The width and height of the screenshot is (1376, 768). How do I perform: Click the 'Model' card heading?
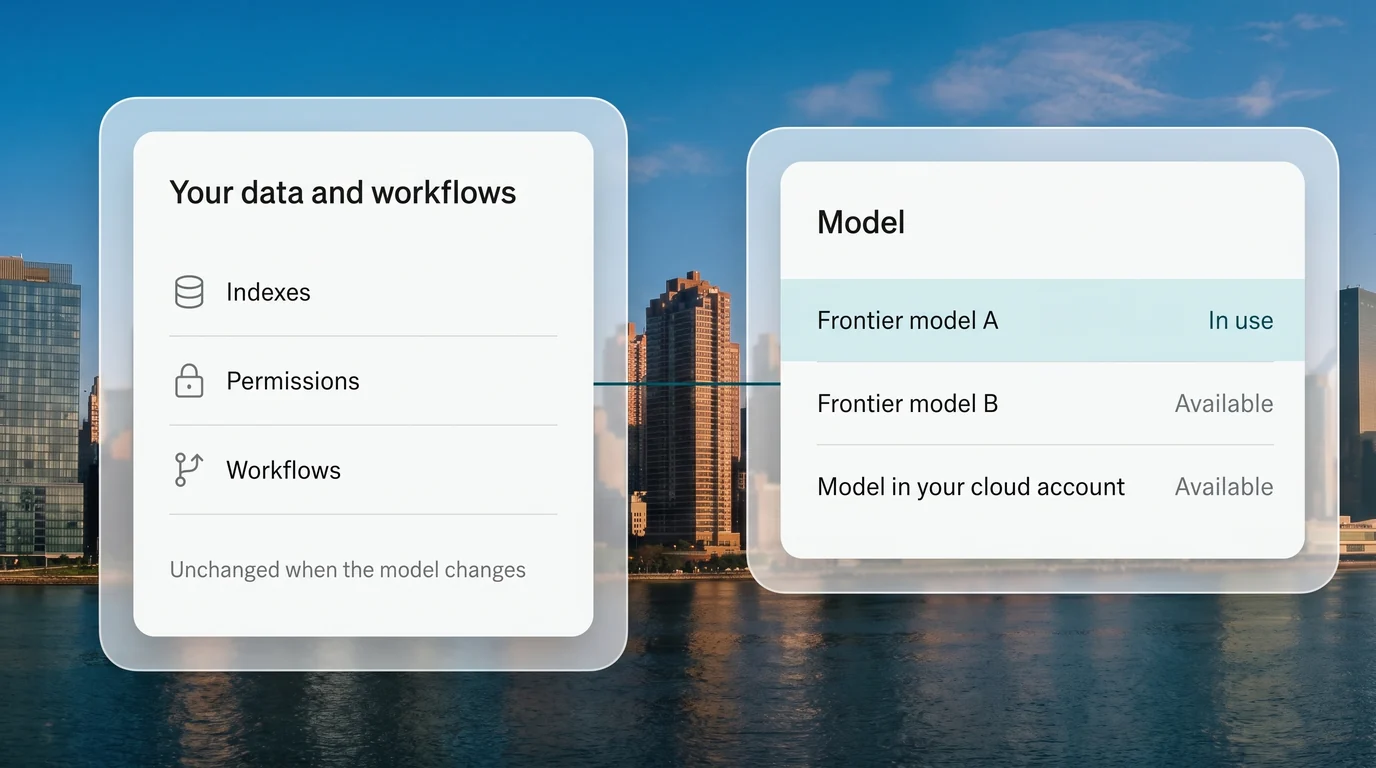pyautogui.click(x=861, y=222)
